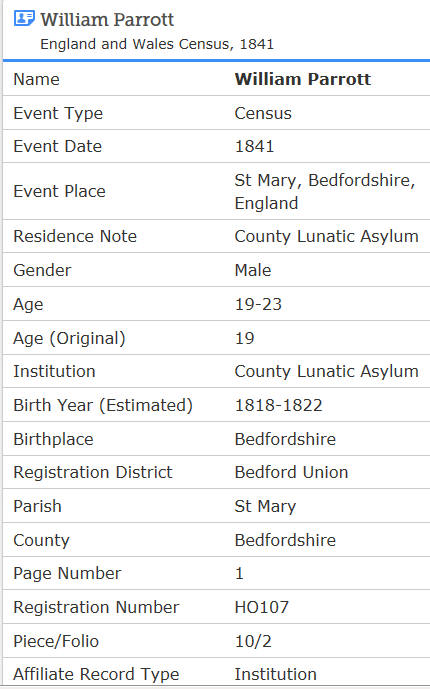Click the 19-23 age value
430x689 pixels.
(258, 304)
